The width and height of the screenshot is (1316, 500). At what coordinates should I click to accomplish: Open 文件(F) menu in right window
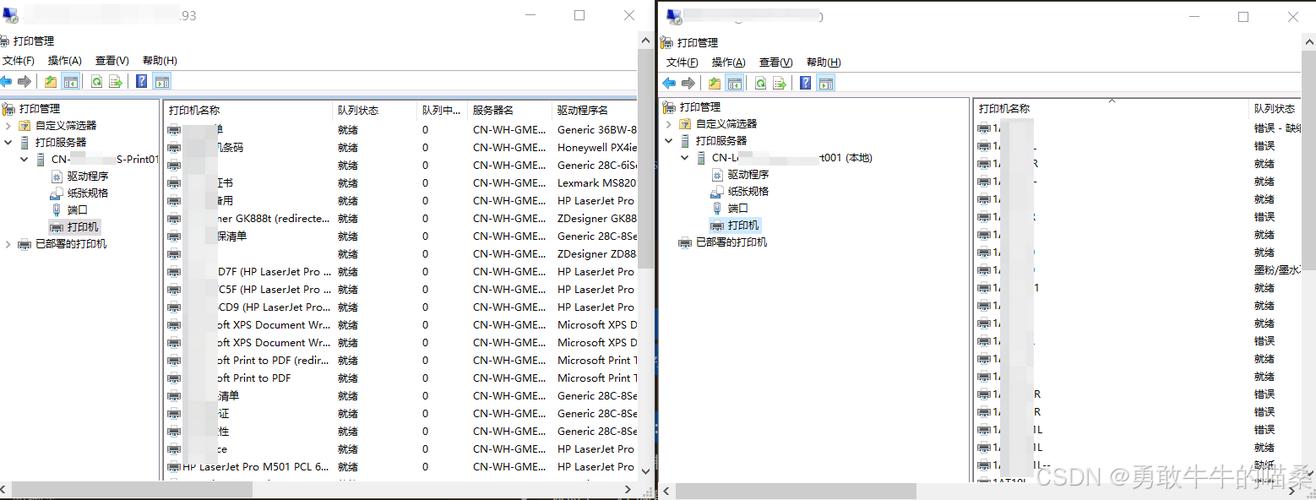(x=682, y=62)
